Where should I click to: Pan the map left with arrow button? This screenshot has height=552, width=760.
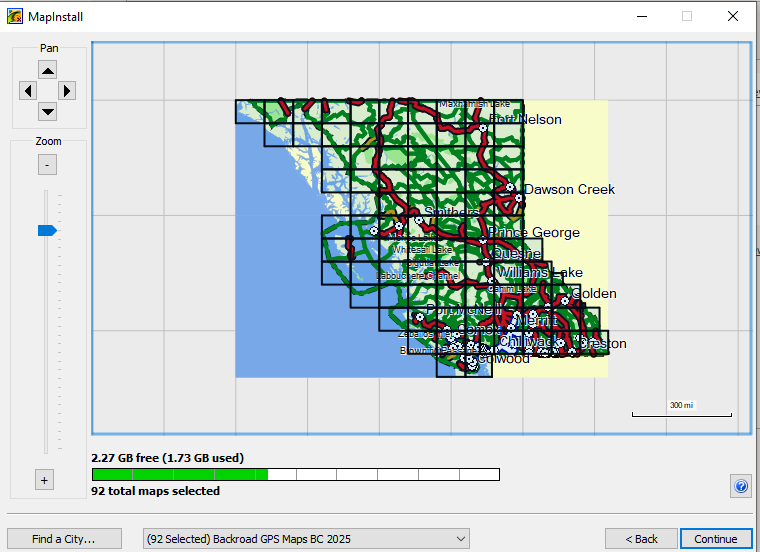28,91
